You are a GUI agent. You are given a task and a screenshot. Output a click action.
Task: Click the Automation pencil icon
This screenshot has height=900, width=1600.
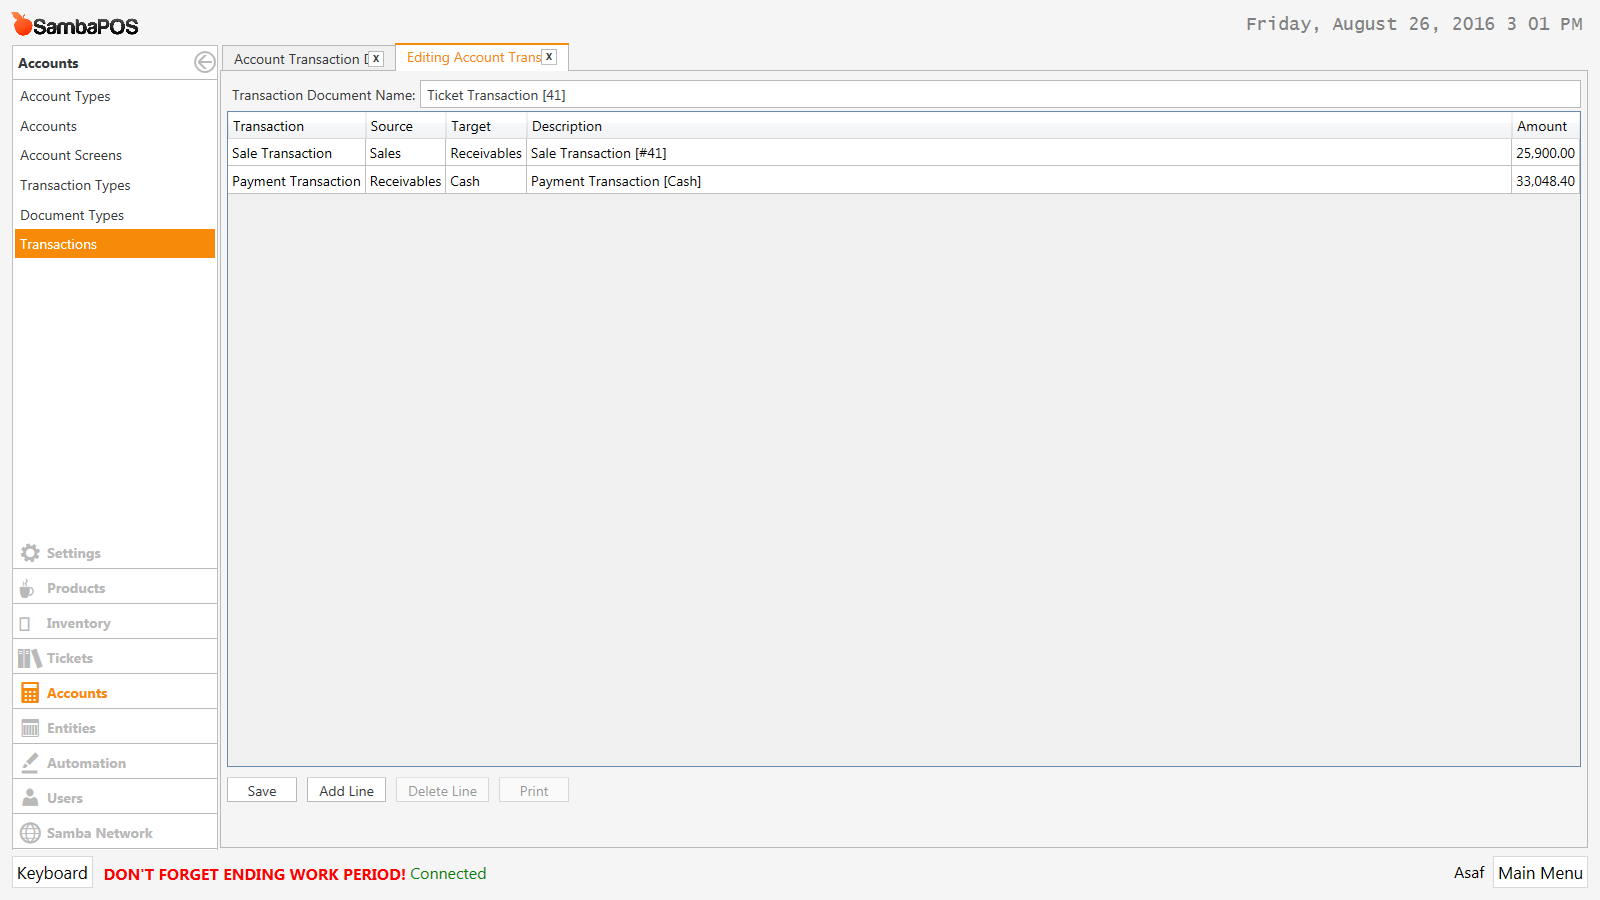click(30, 763)
